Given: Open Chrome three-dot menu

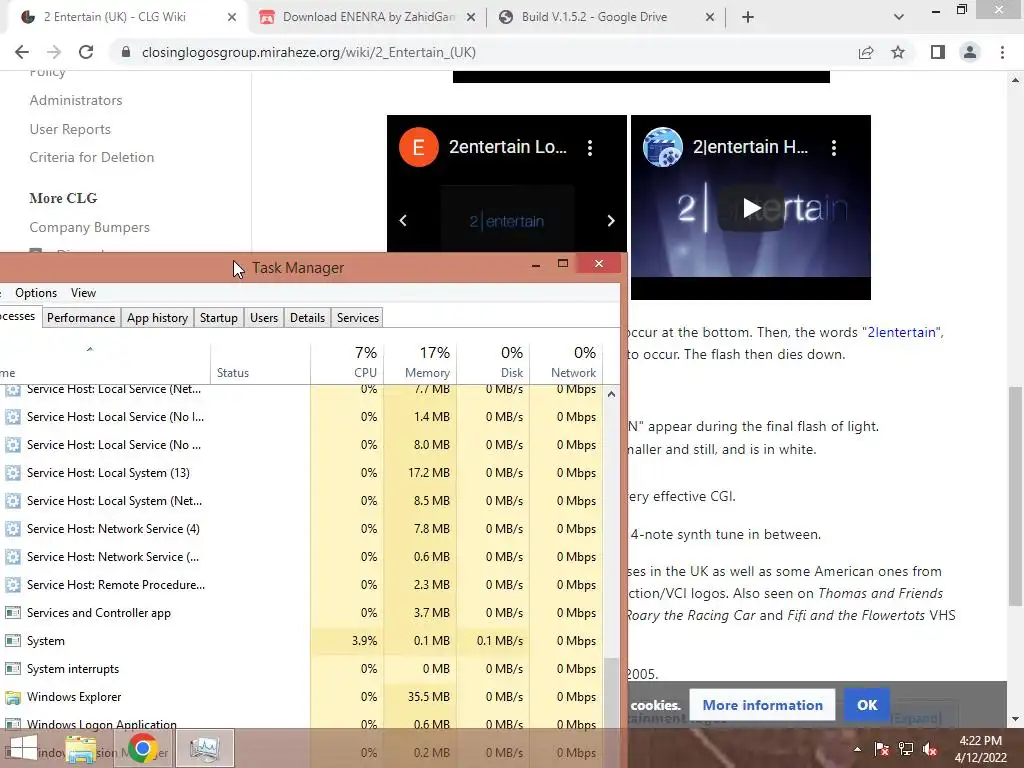Looking at the screenshot, I should click(1002, 52).
